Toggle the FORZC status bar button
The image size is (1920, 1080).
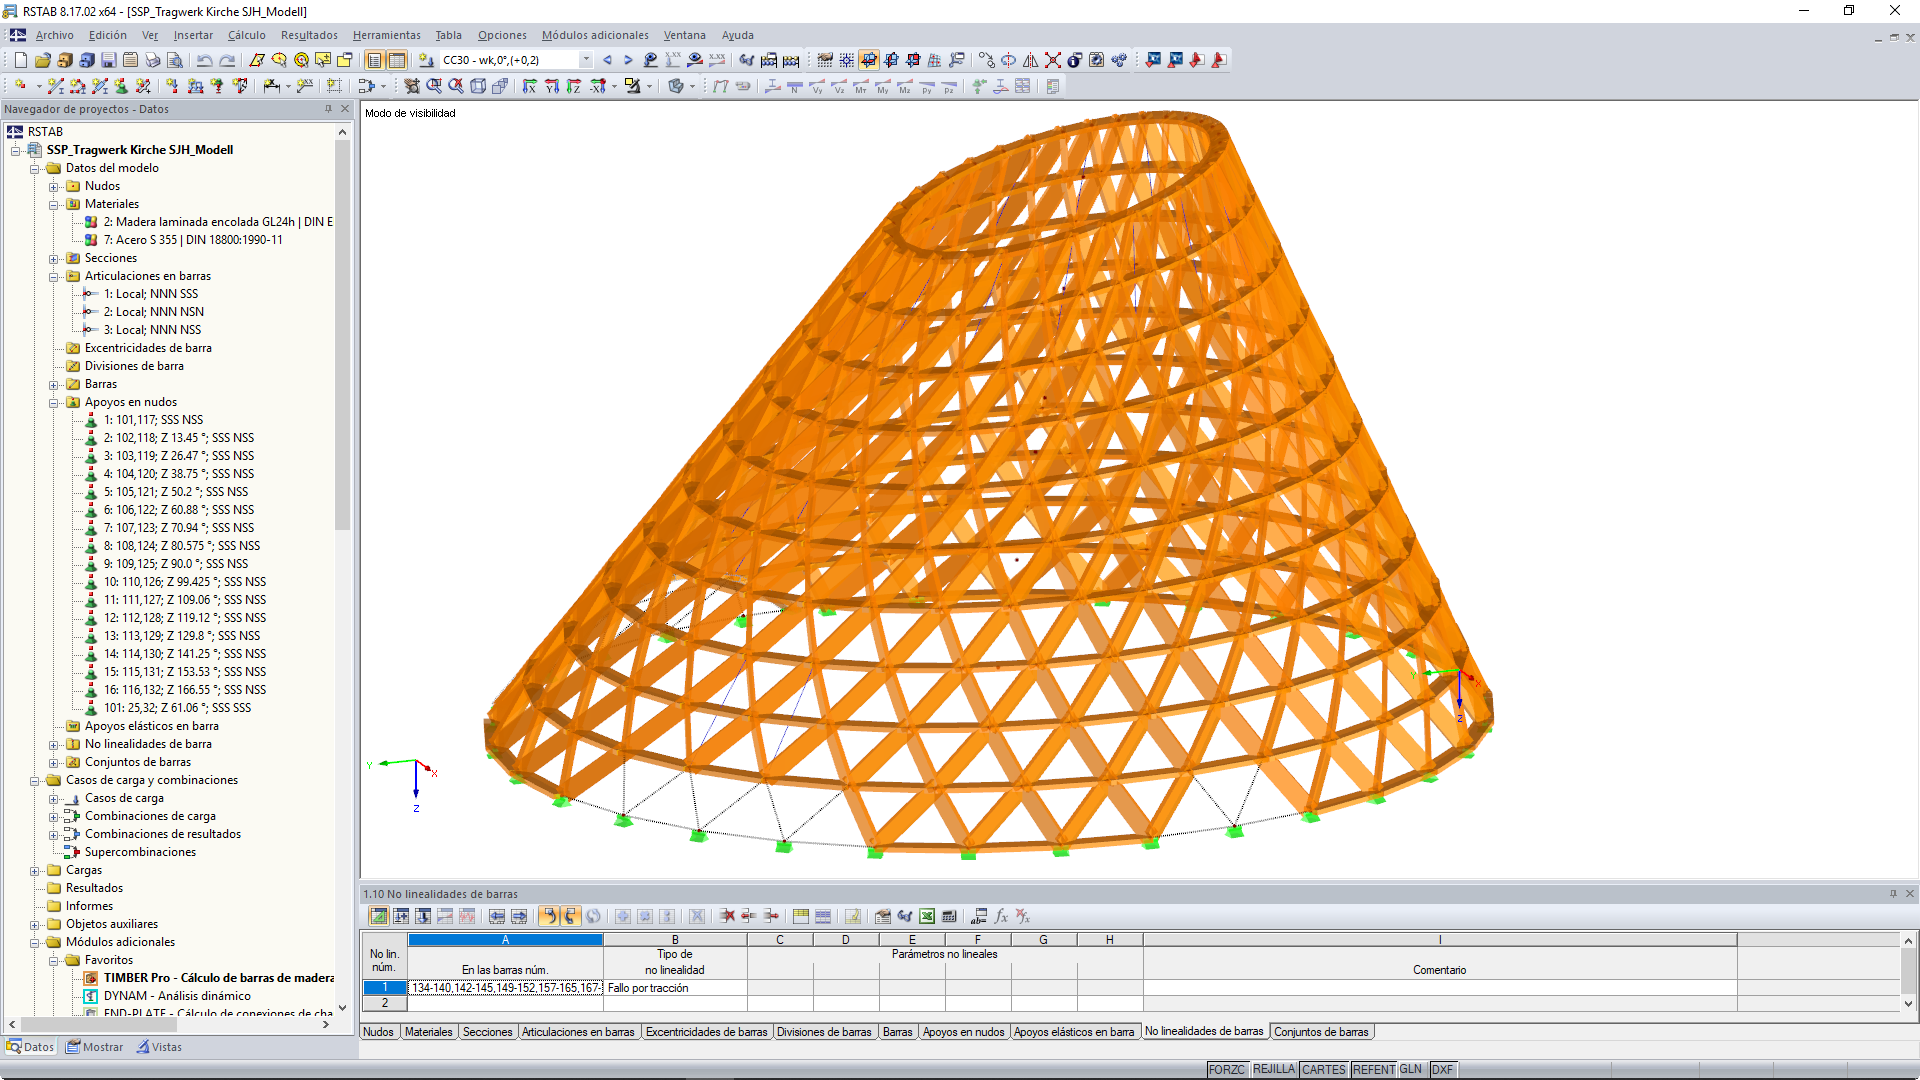tap(1226, 1069)
